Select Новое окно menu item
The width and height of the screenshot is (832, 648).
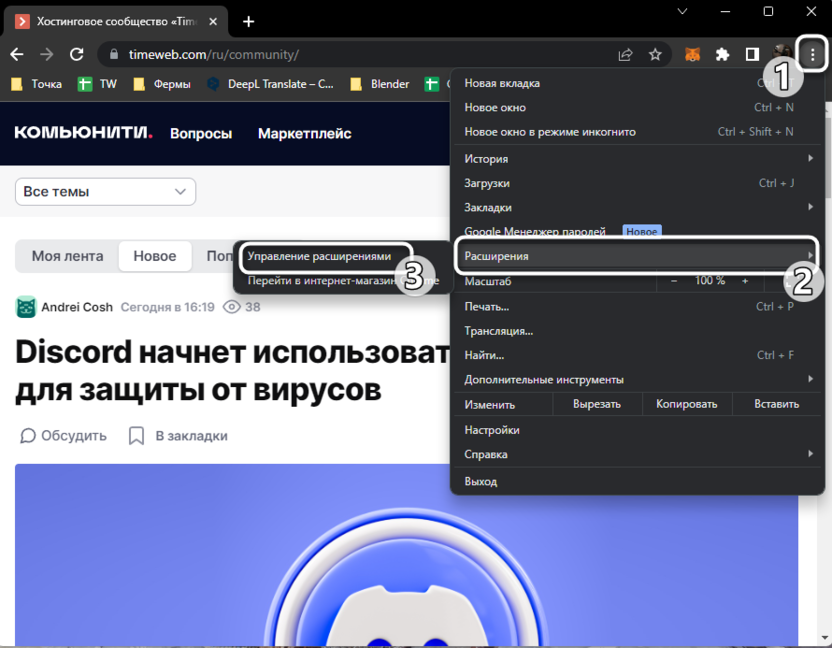click(x=637, y=108)
